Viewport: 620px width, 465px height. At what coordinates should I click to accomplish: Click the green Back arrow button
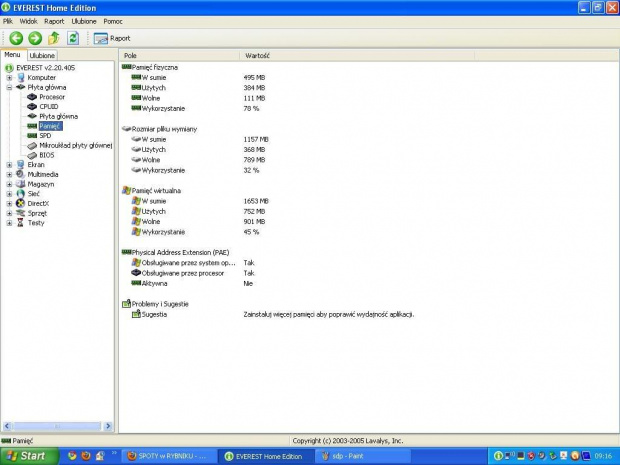point(16,38)
